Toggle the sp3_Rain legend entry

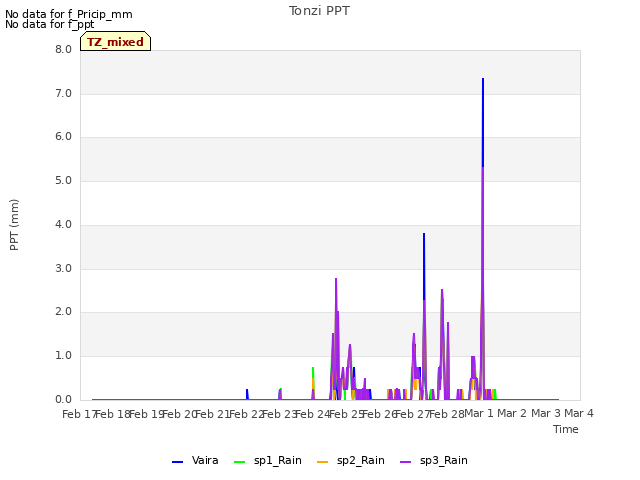click(x=433, y=461)
